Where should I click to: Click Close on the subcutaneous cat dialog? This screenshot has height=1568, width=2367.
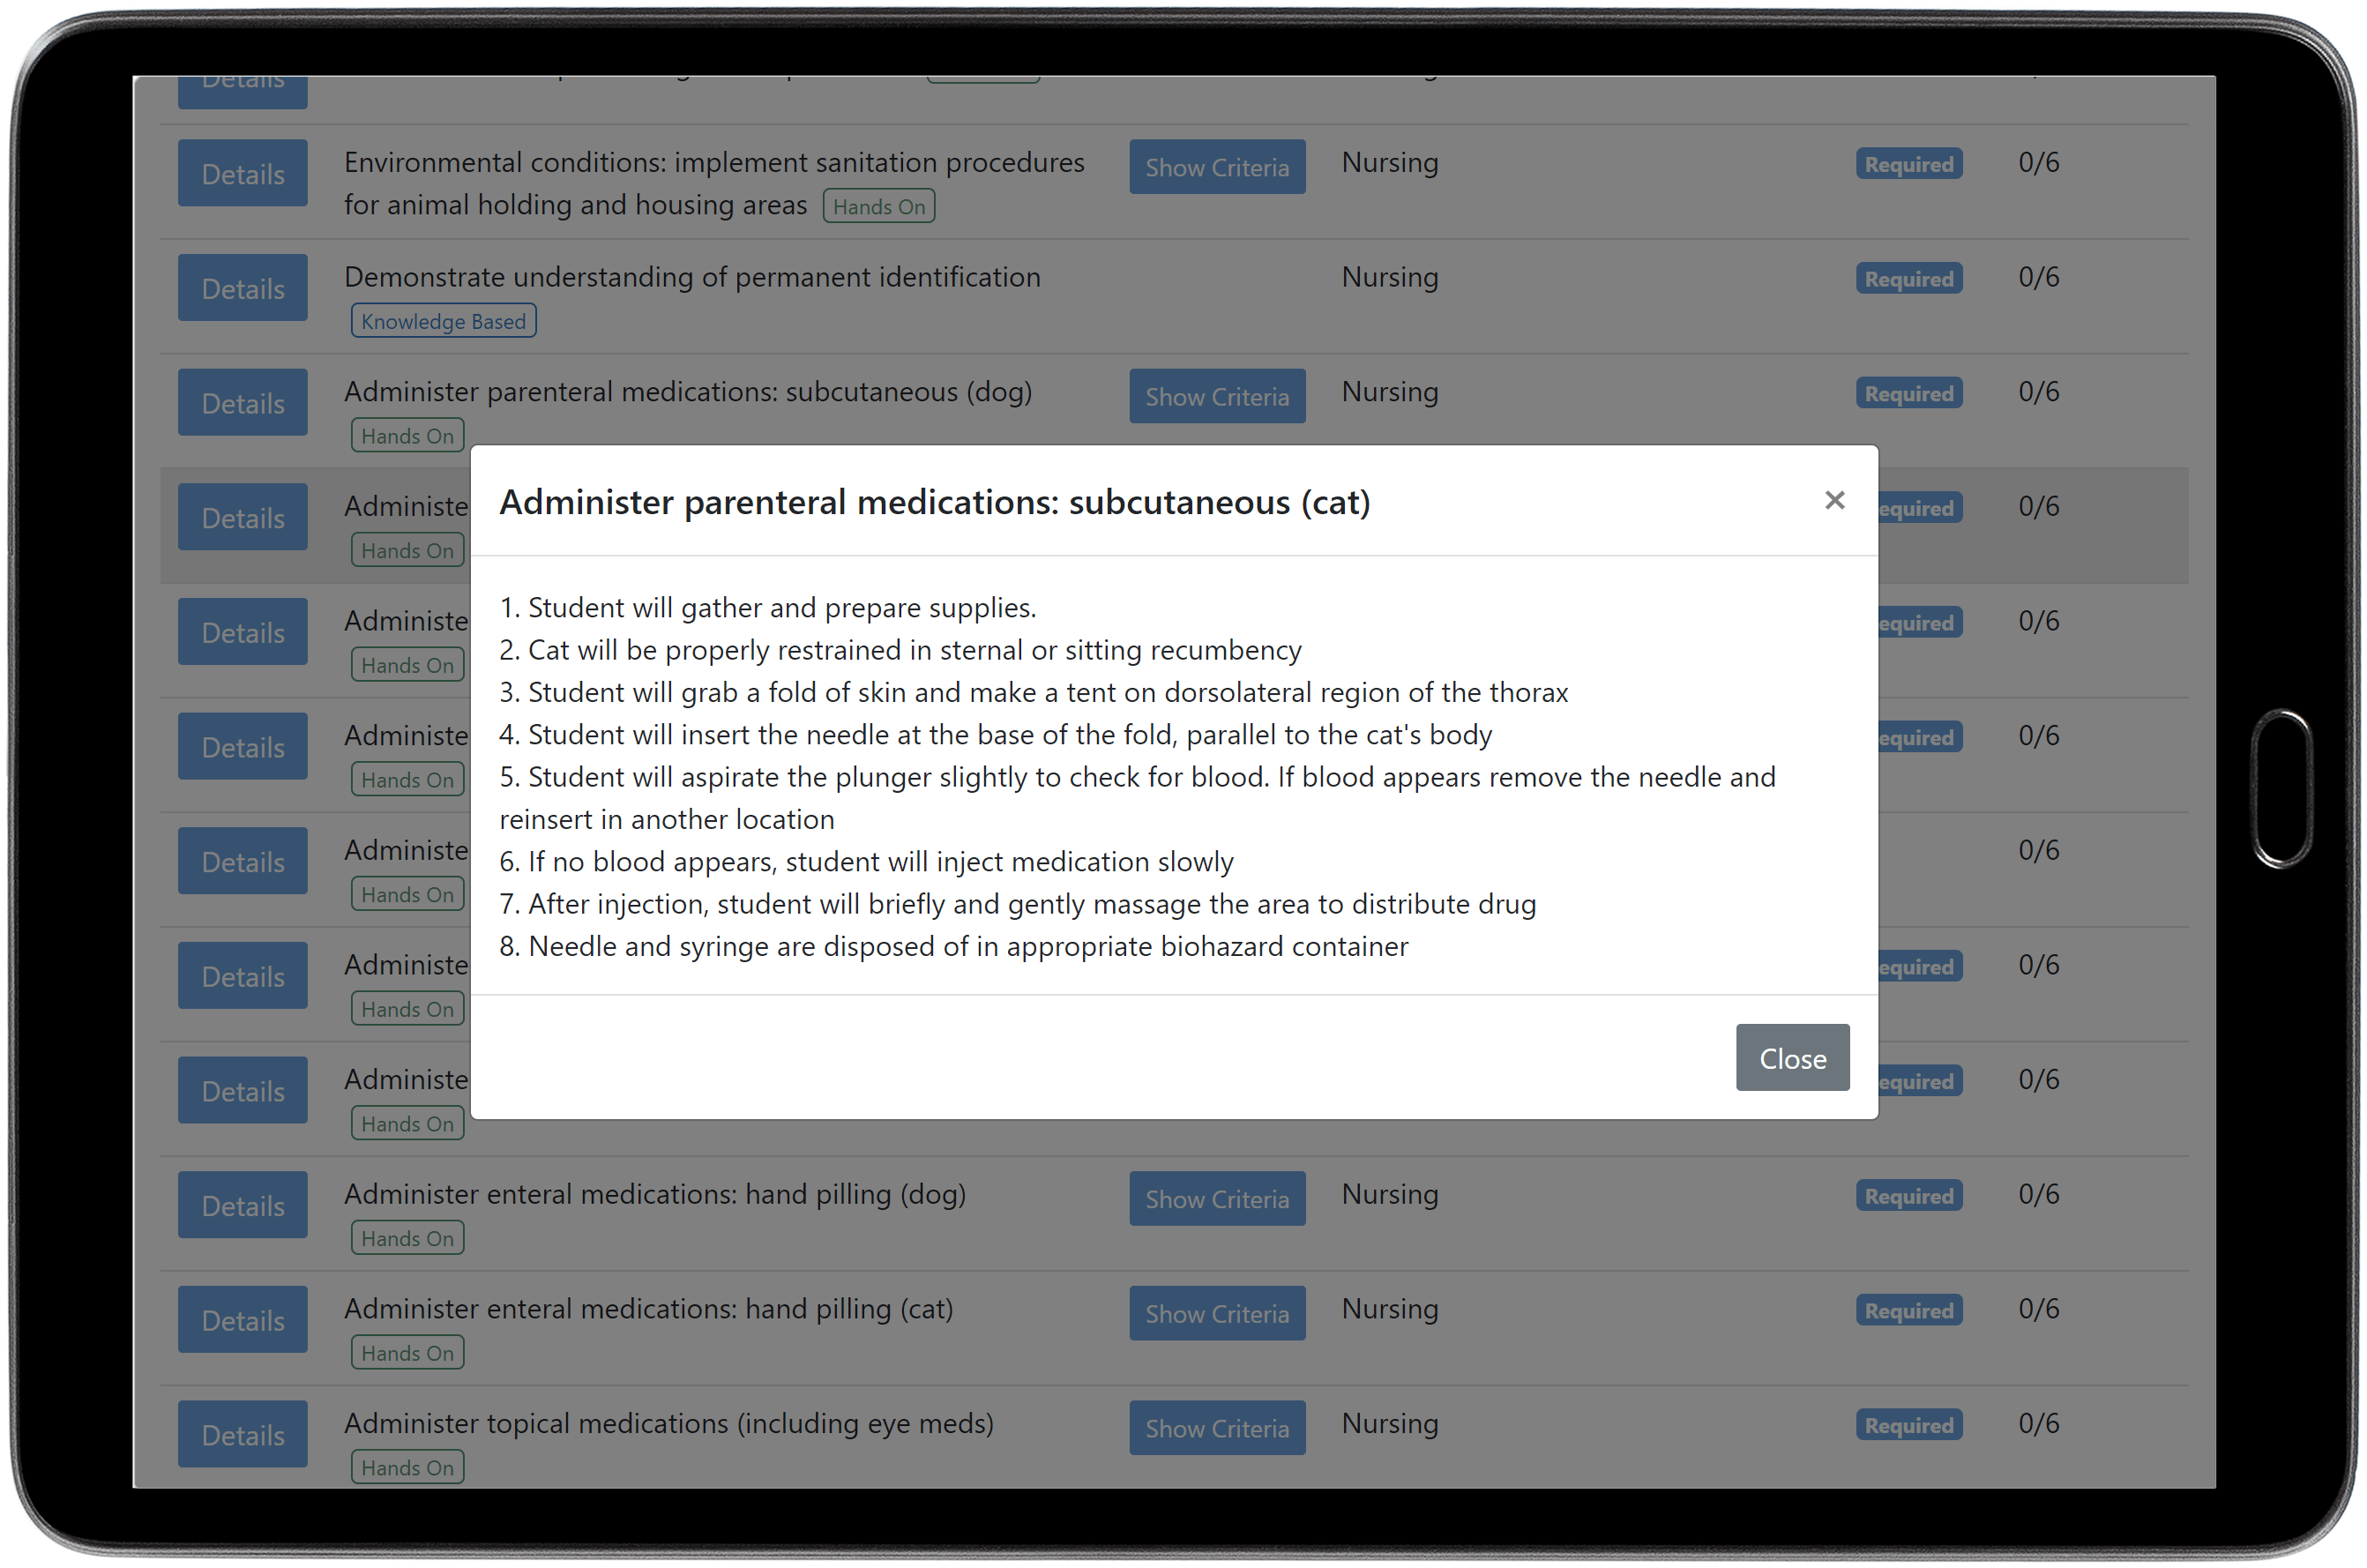pos(1791,1057)
